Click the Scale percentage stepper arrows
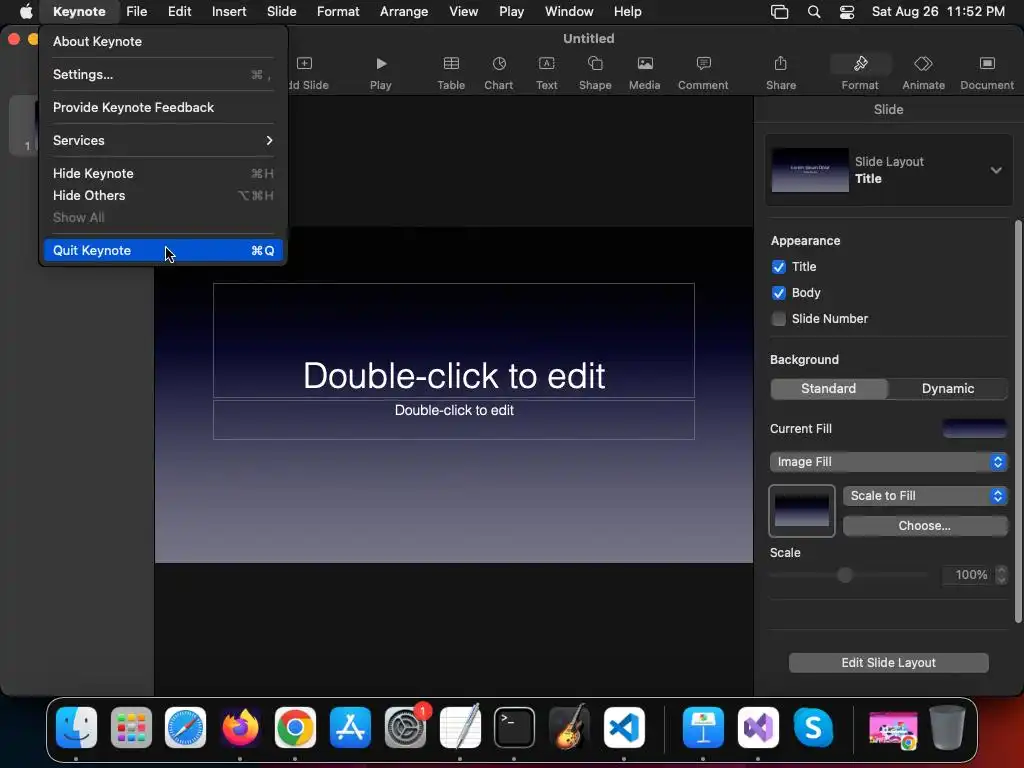This screenshot has height=768, width=1024. 1001,575
